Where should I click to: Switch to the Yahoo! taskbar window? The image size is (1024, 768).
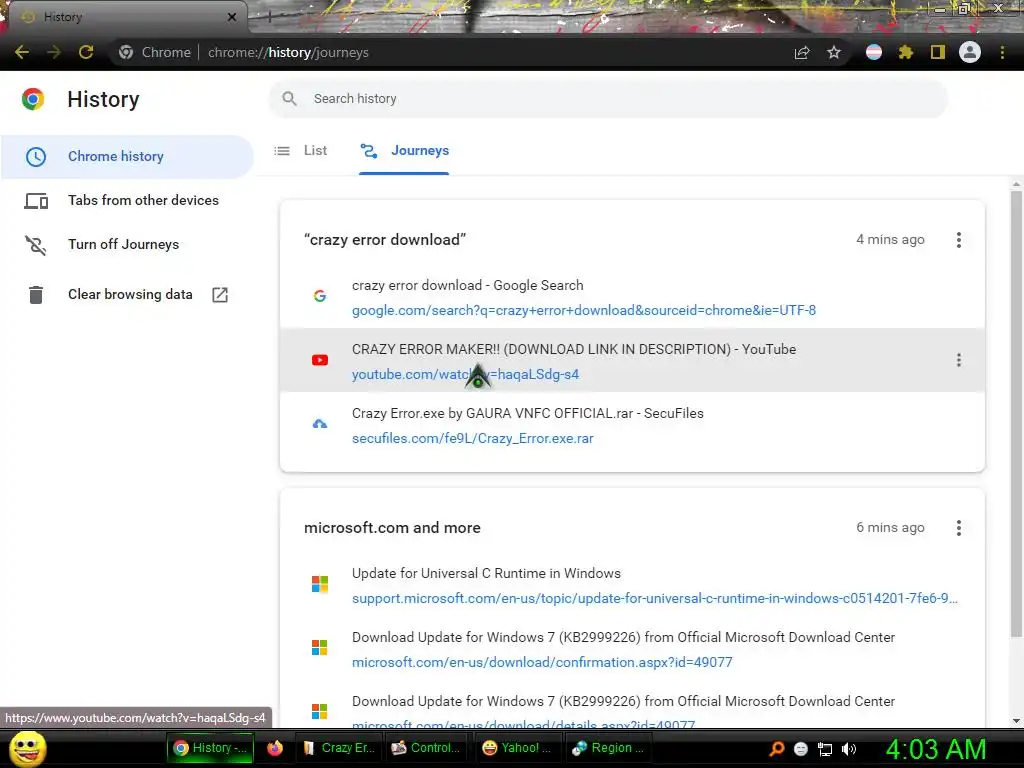click(x=518, y=748)
